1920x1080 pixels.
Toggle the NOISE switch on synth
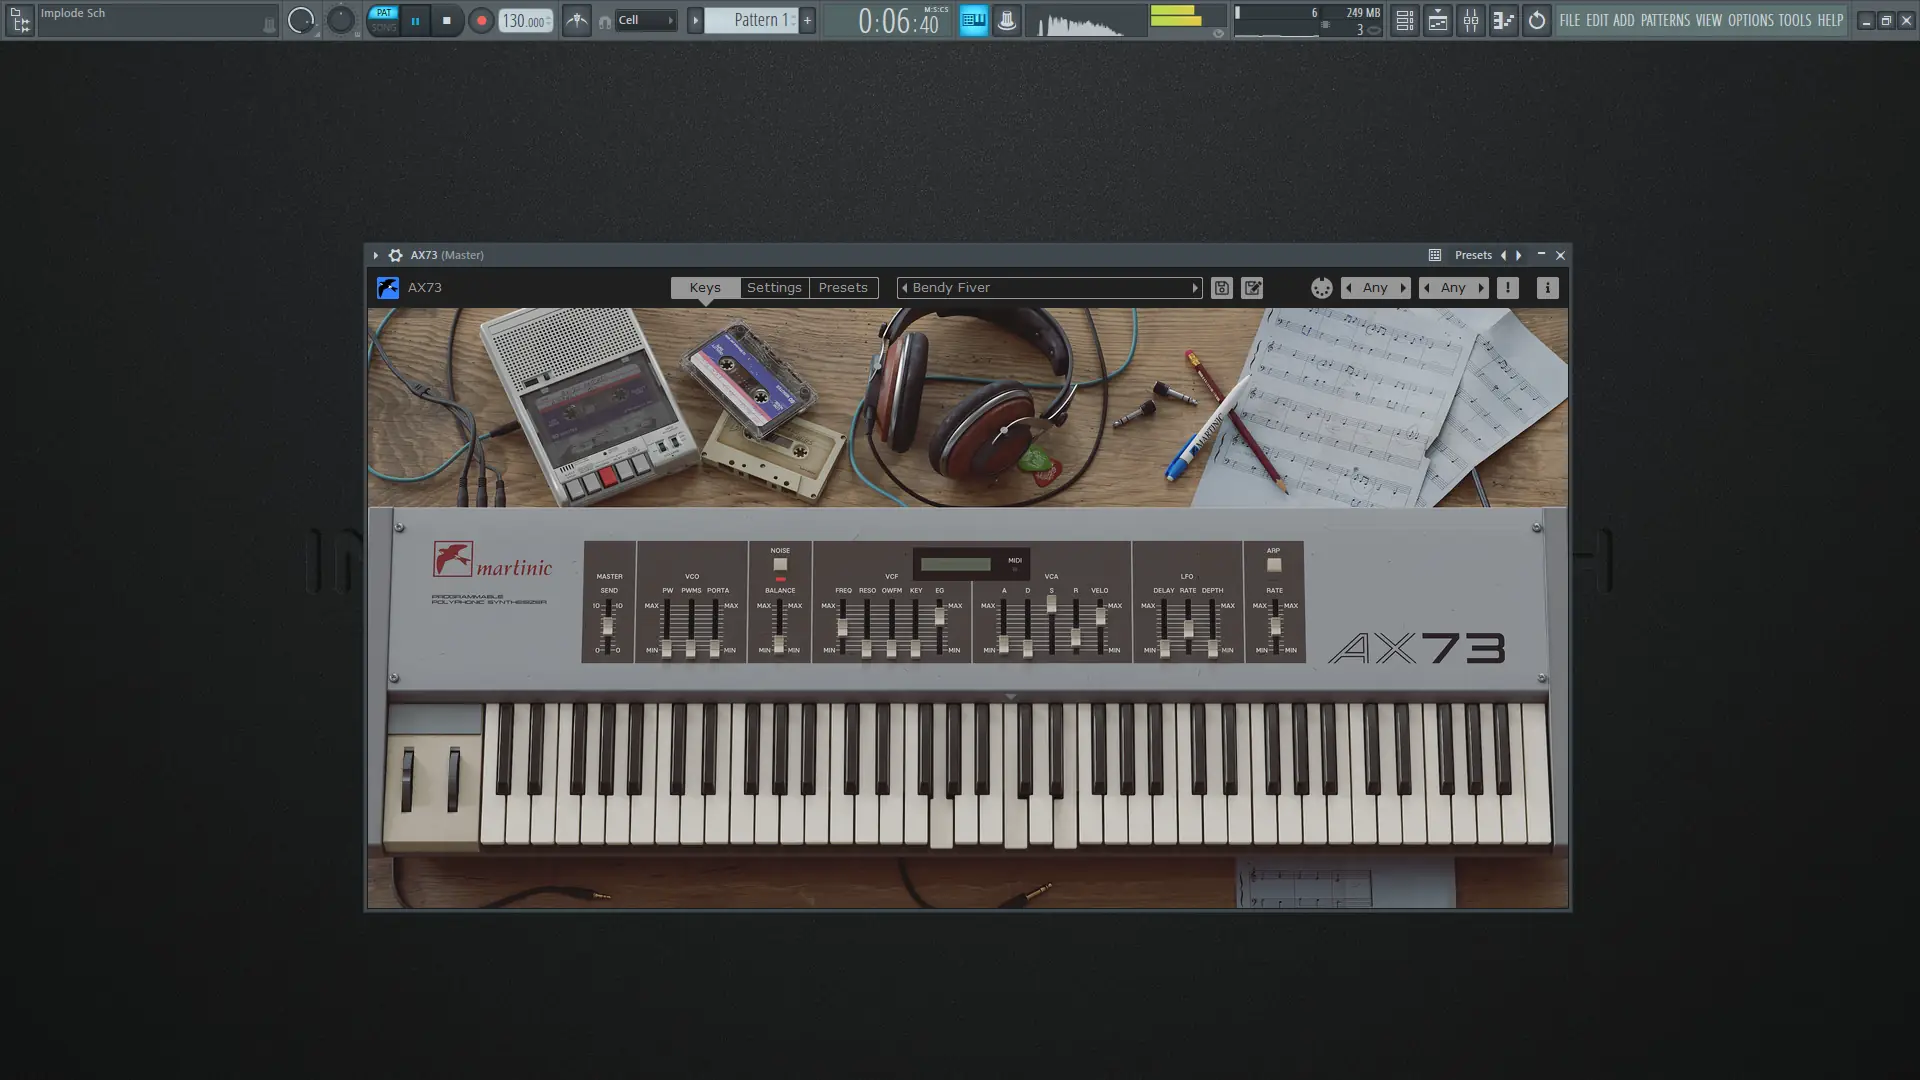(x=780, y=565)
